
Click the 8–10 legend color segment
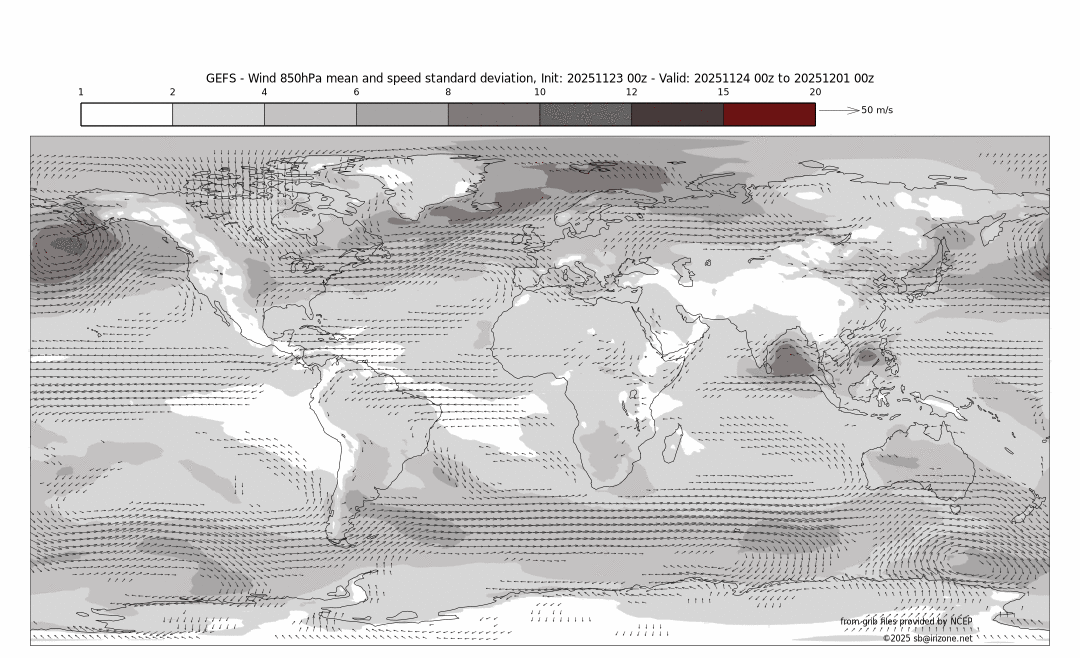click(494, 114)
